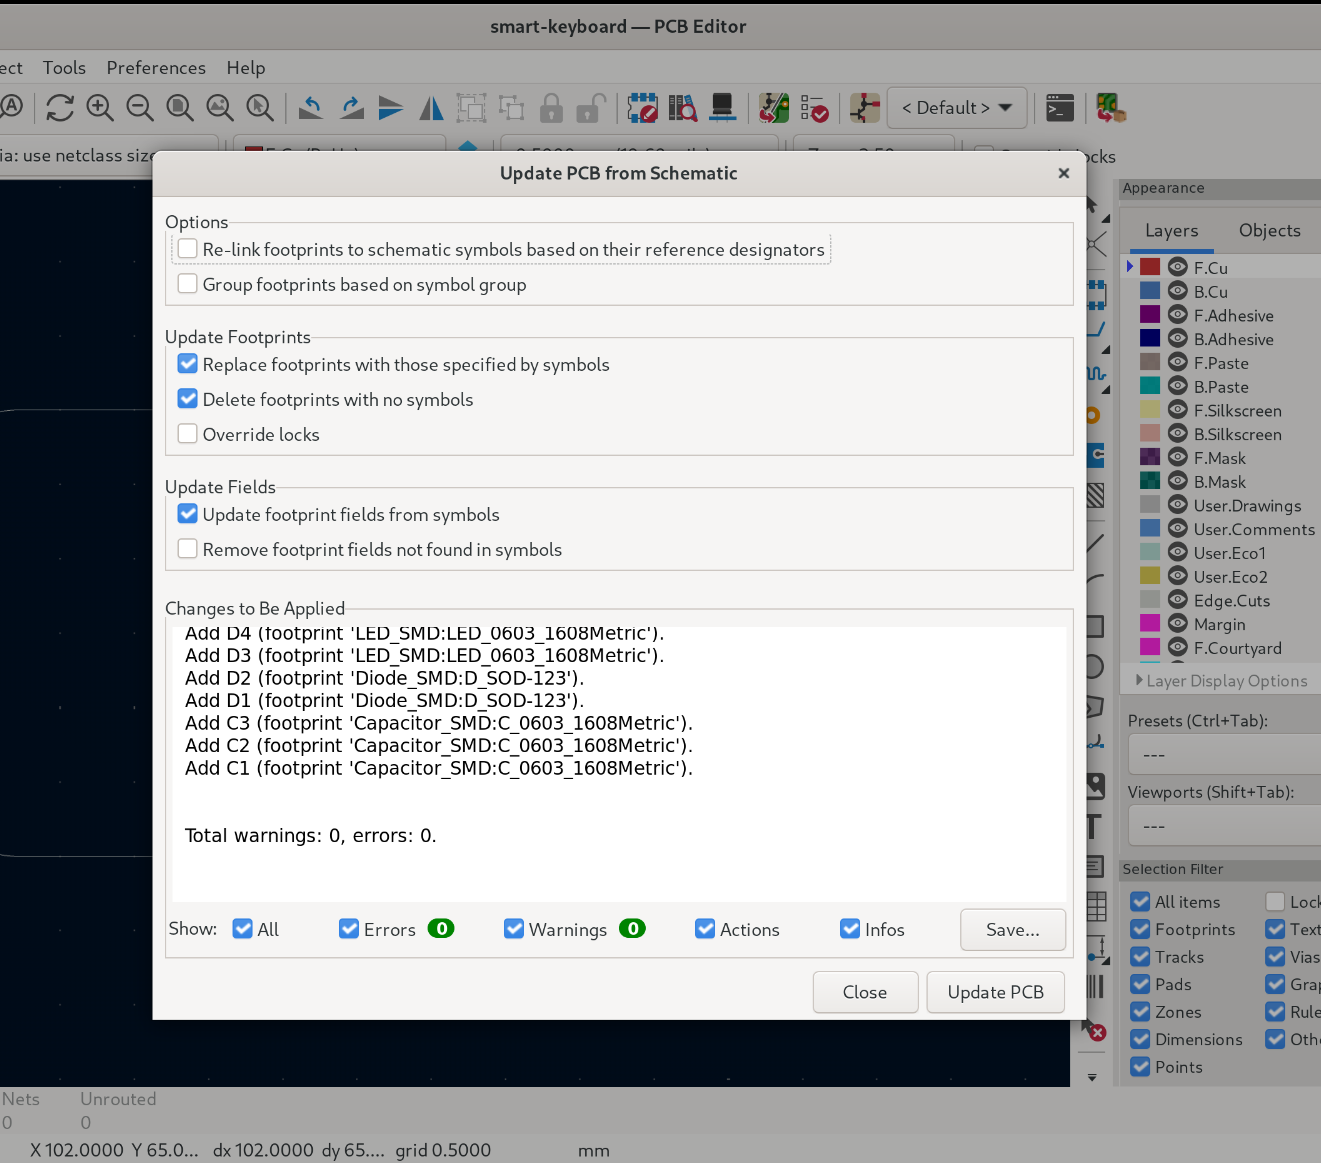The width and height of the screenshot is (1321, 1163).
Task: Toggle the Show All checkbox
Action: click(242, 928)
